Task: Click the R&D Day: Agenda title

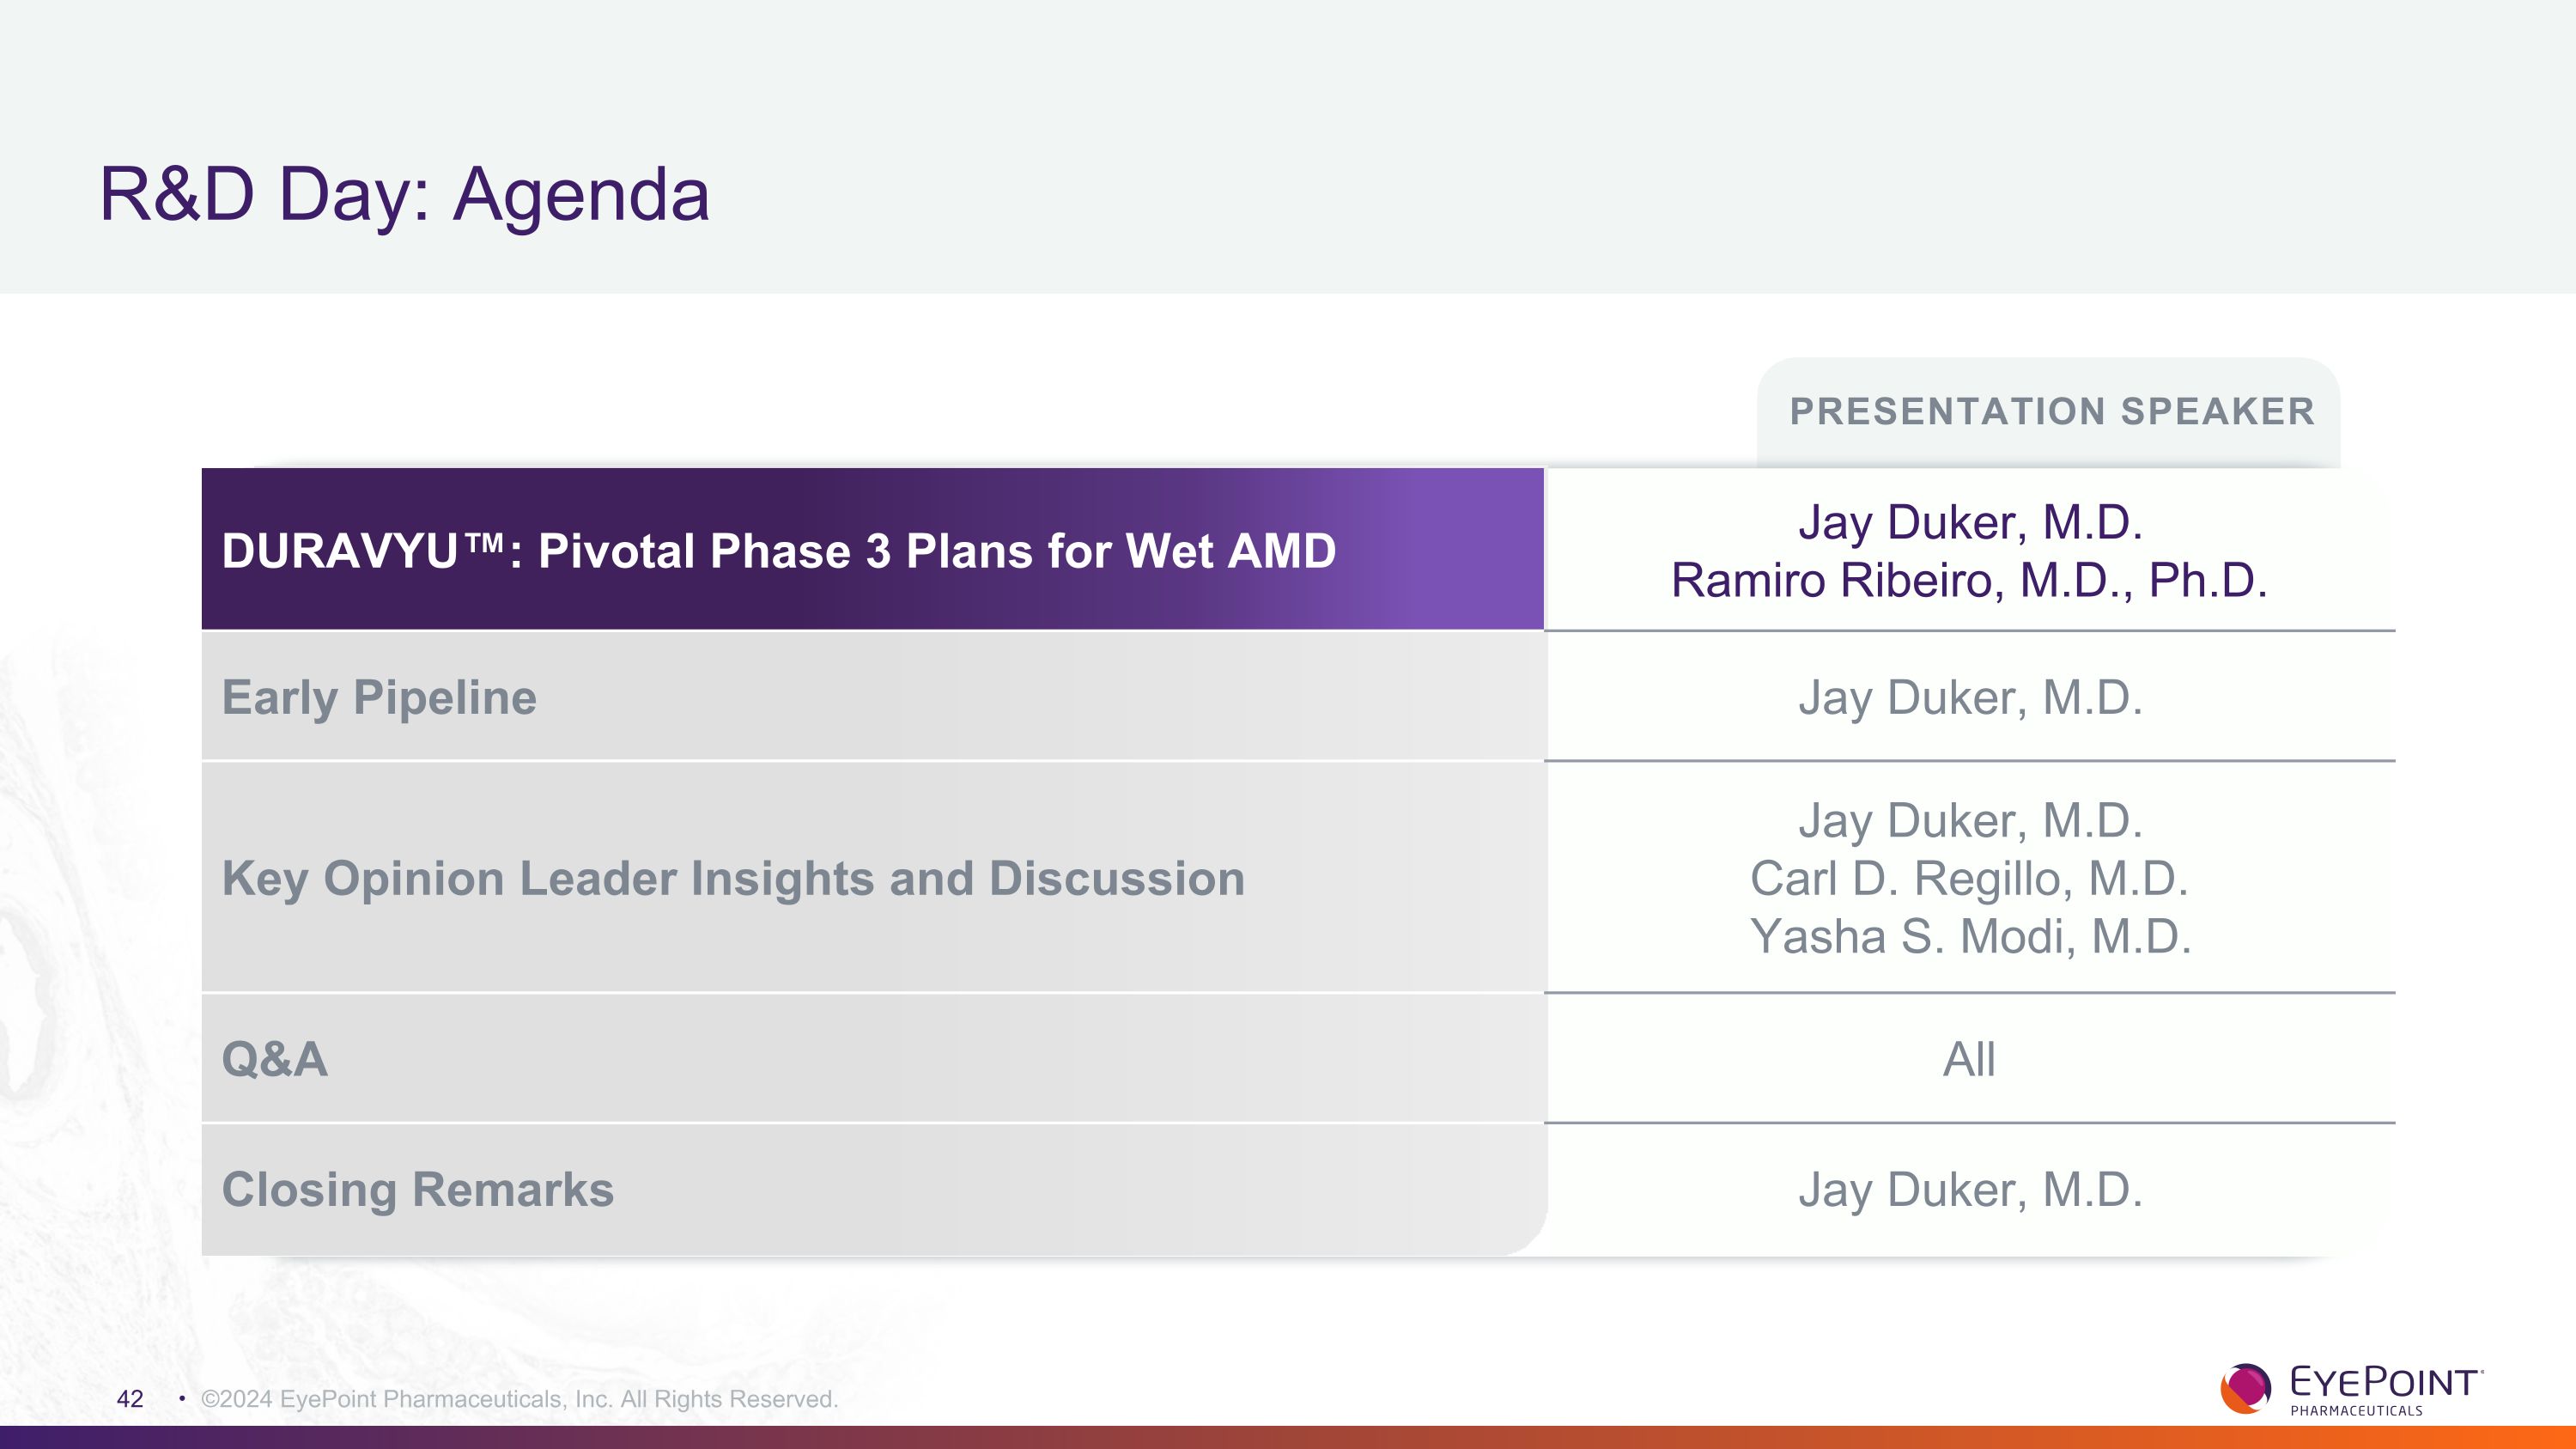Action: (x=404, y=194)
